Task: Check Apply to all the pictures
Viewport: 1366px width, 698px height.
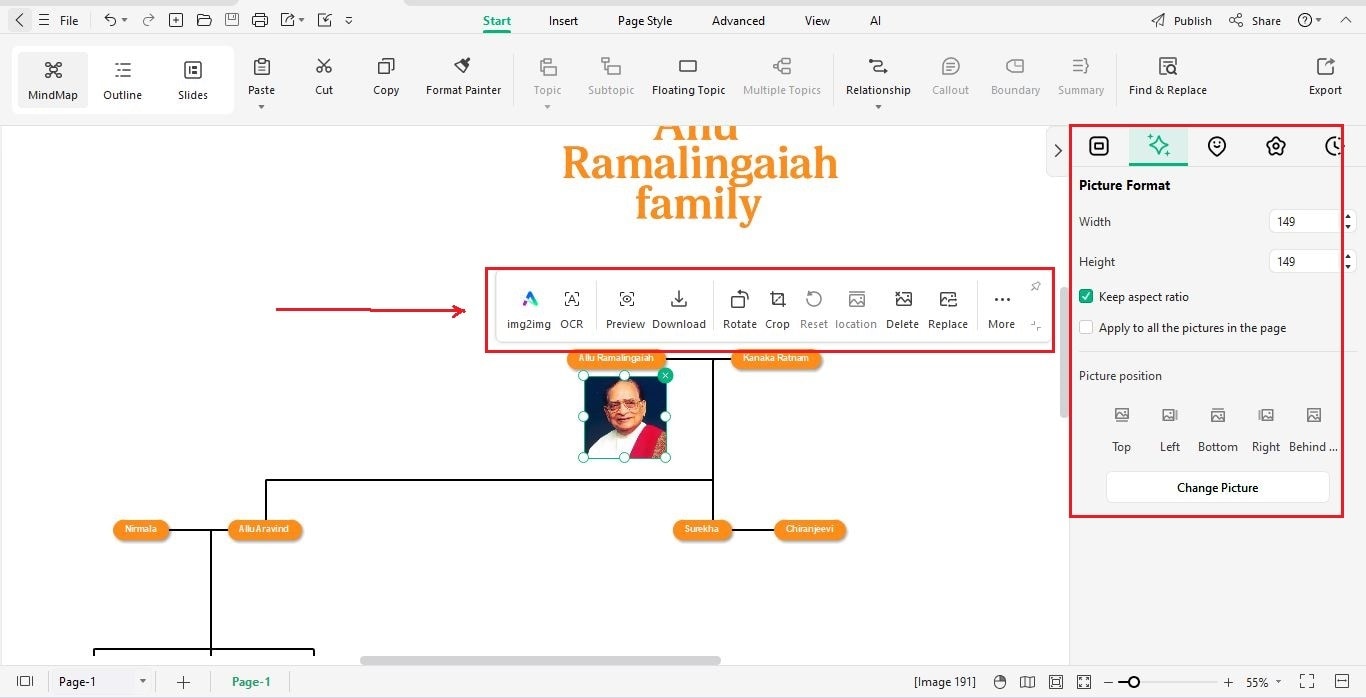Action: pyautogui.click(x=1086, y=328)
